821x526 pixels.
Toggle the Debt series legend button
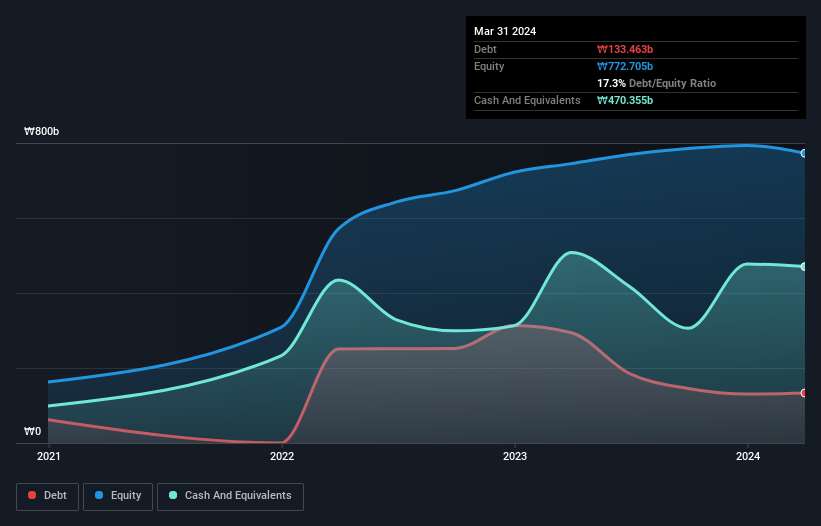click(48, 496)
